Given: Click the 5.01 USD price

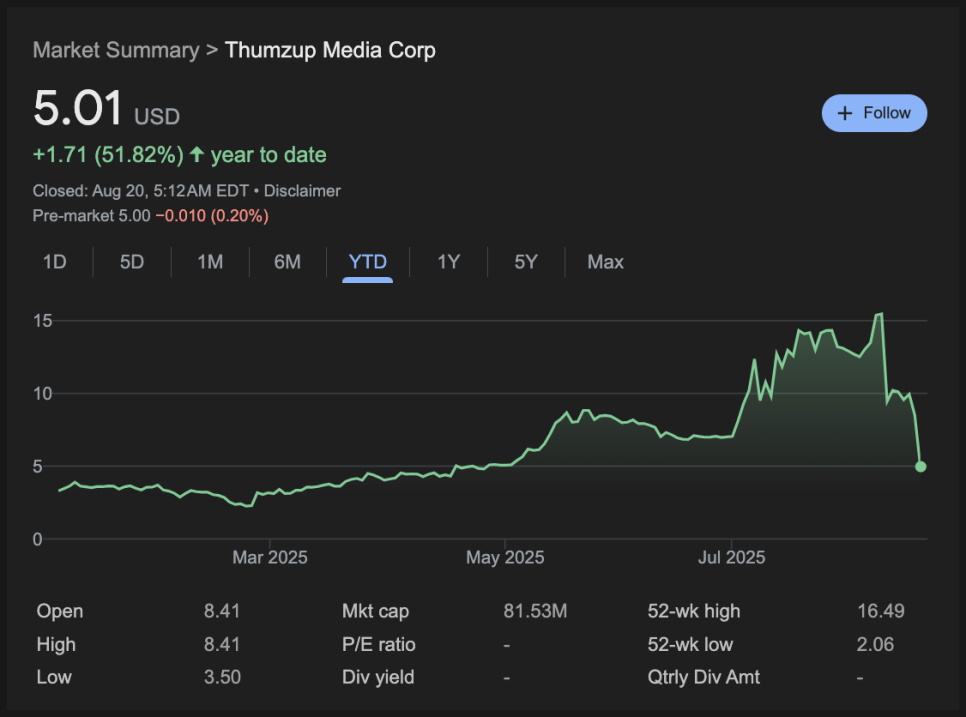Looking at the screenshot, I should tap(106, 108).
